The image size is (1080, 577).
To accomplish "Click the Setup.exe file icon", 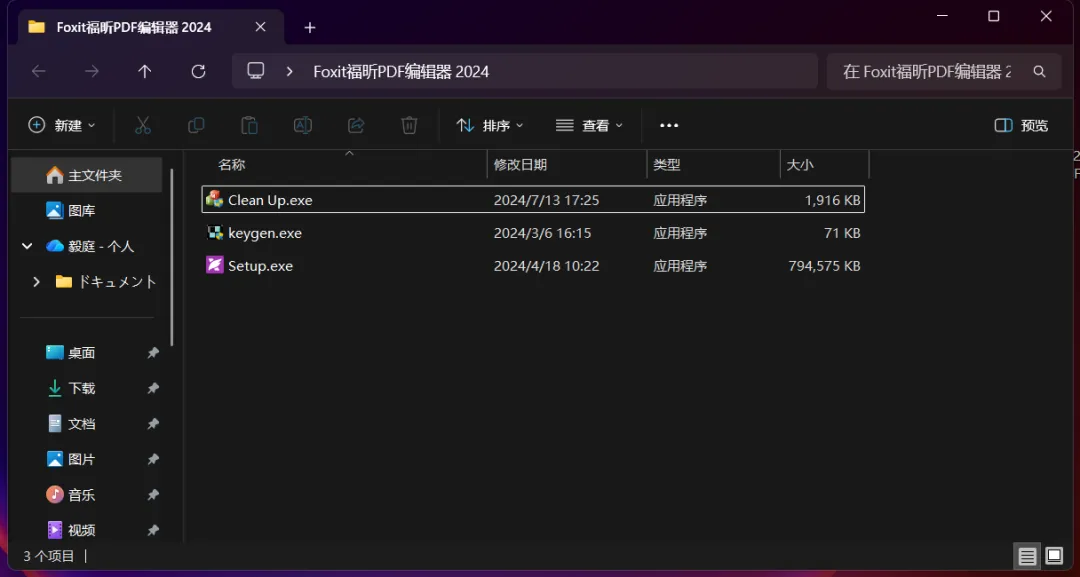I will 215,265.
